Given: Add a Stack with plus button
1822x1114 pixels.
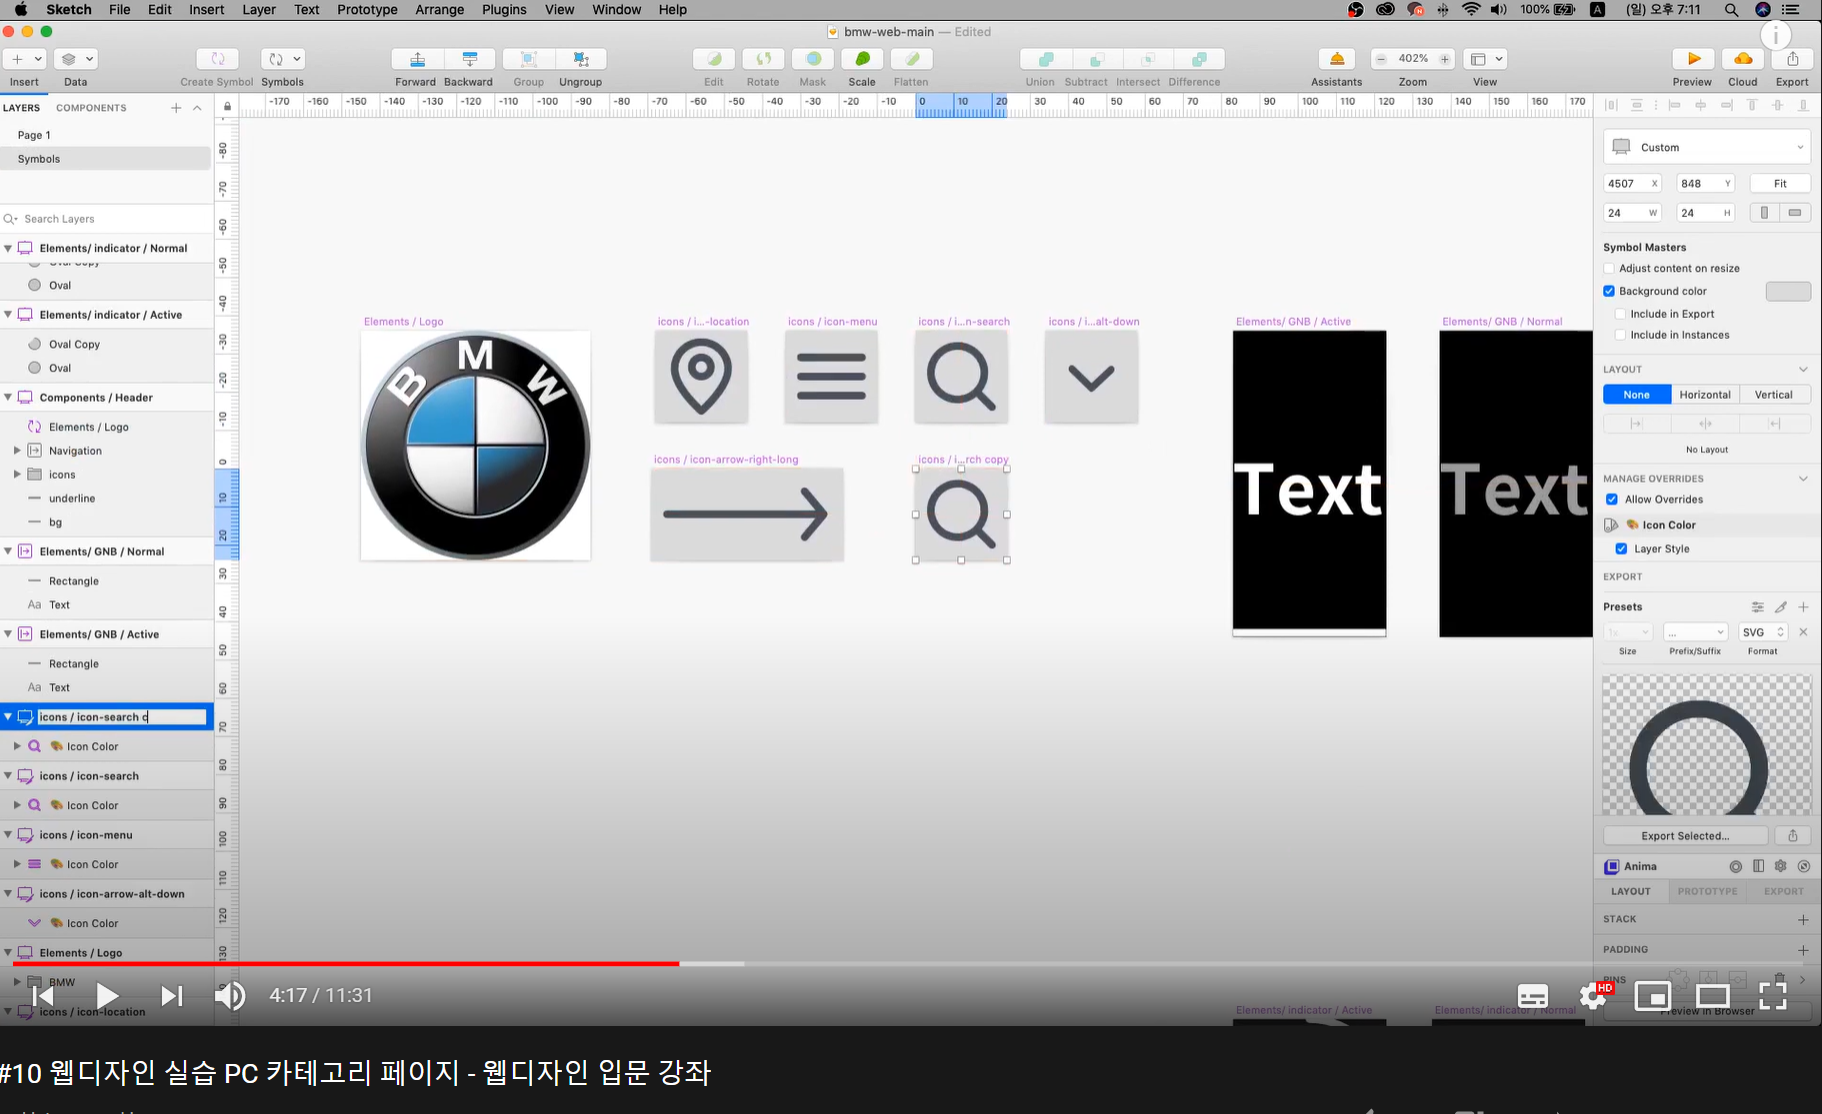Looking at the screenshot, I should coord(1803,919).
